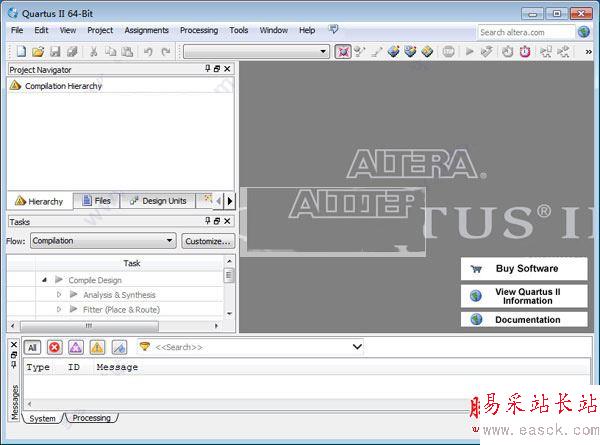Screen dimensions: 600x445
Task: Open the Flow Compilation dropdown
Action: 169,241
